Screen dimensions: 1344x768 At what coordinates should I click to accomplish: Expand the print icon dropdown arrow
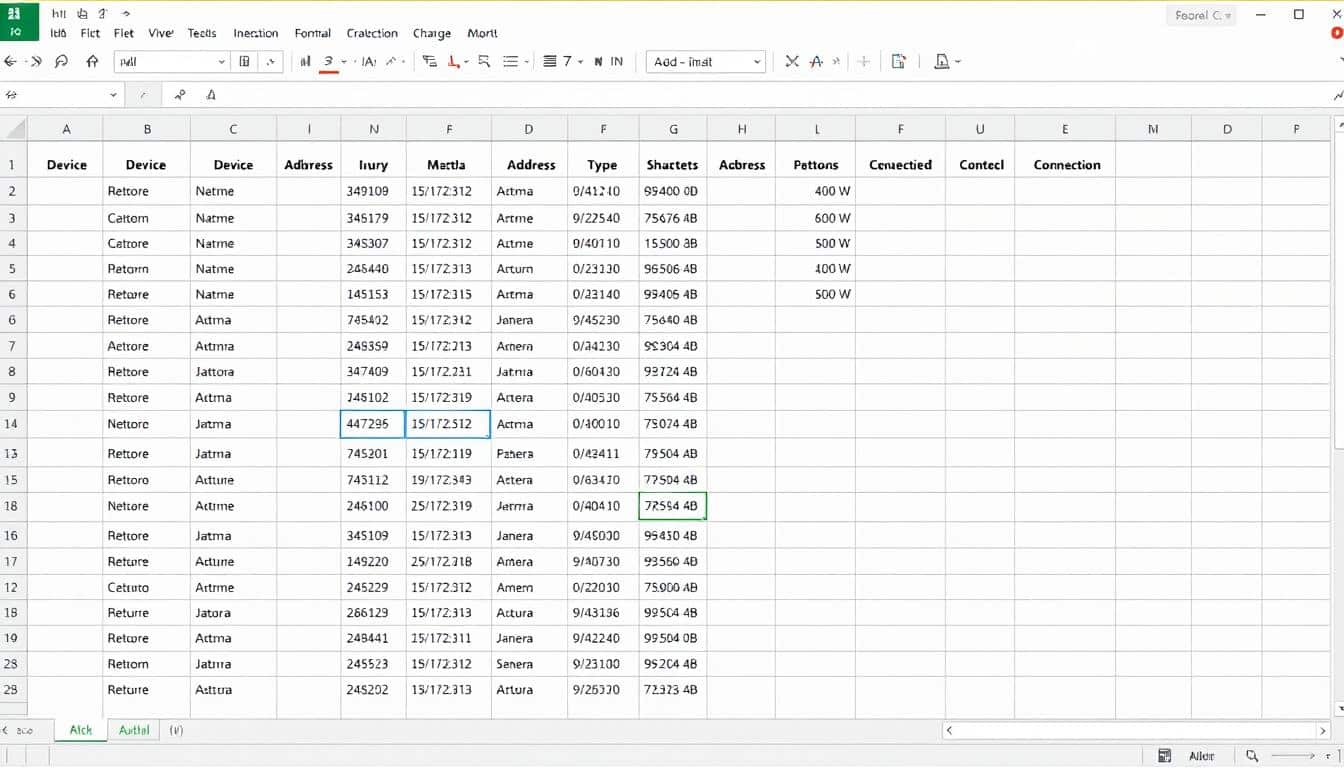coord(958,62)
